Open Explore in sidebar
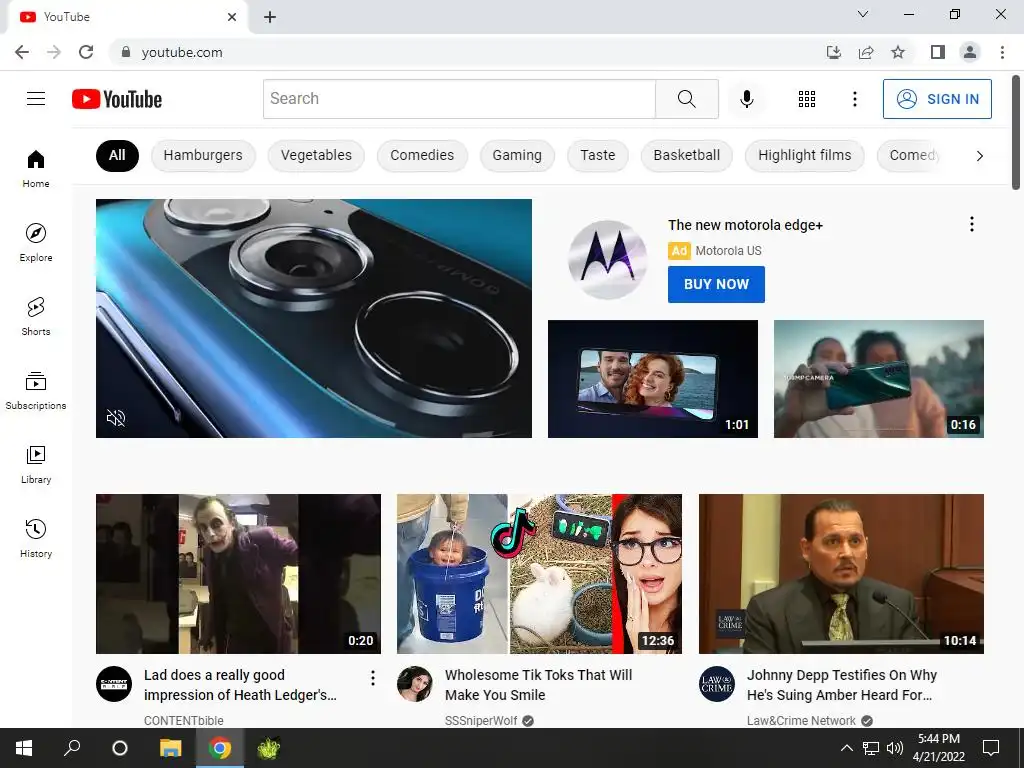The image size is (1024, 768). click(36, 243)
